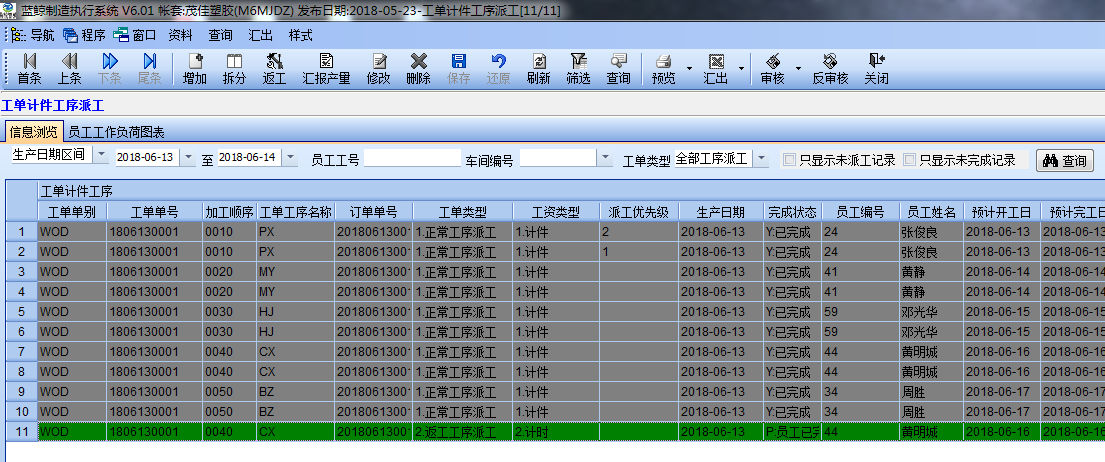Open the 车间编号 dropdown list
The image size is (1105, 462).
pyautogui.click(x=605, y=159)
